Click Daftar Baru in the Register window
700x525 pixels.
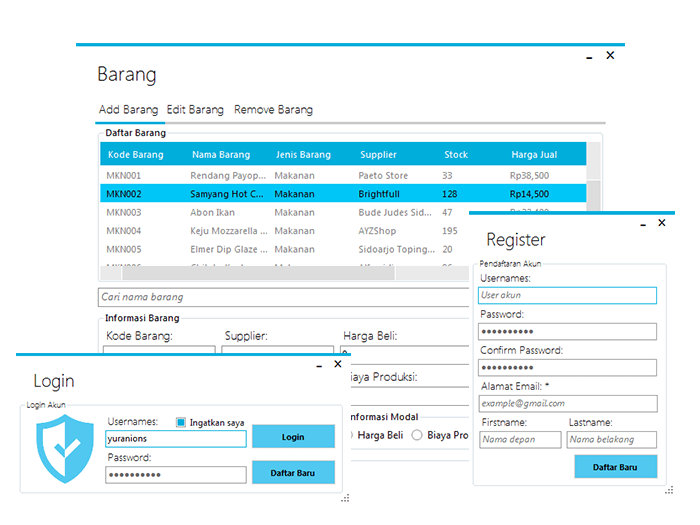point(616,467)
